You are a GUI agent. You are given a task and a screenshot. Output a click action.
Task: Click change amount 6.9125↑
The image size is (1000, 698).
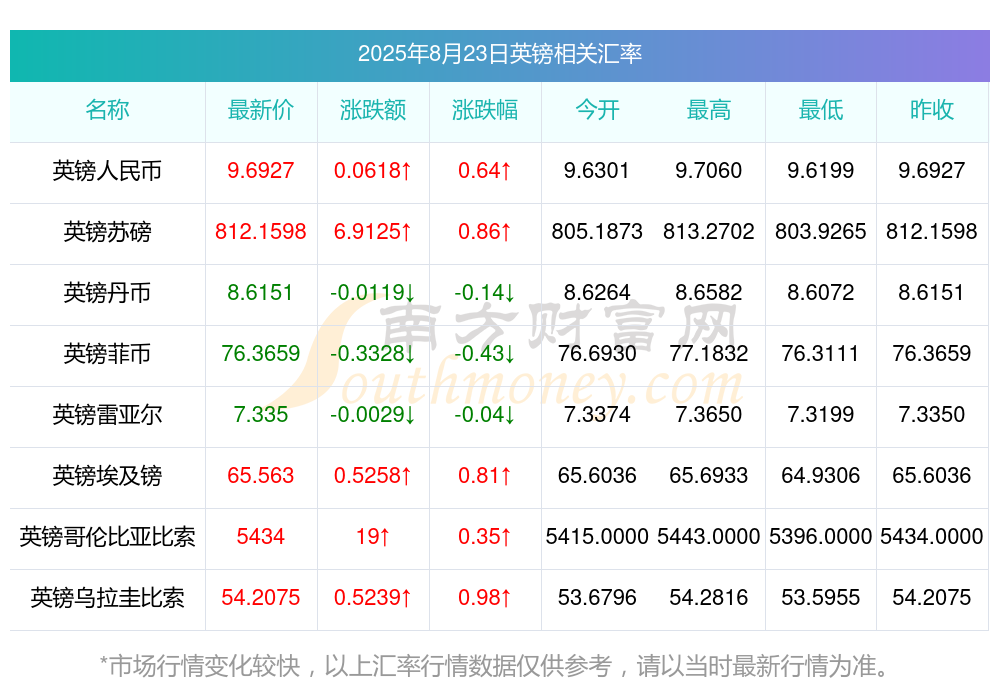372,232
